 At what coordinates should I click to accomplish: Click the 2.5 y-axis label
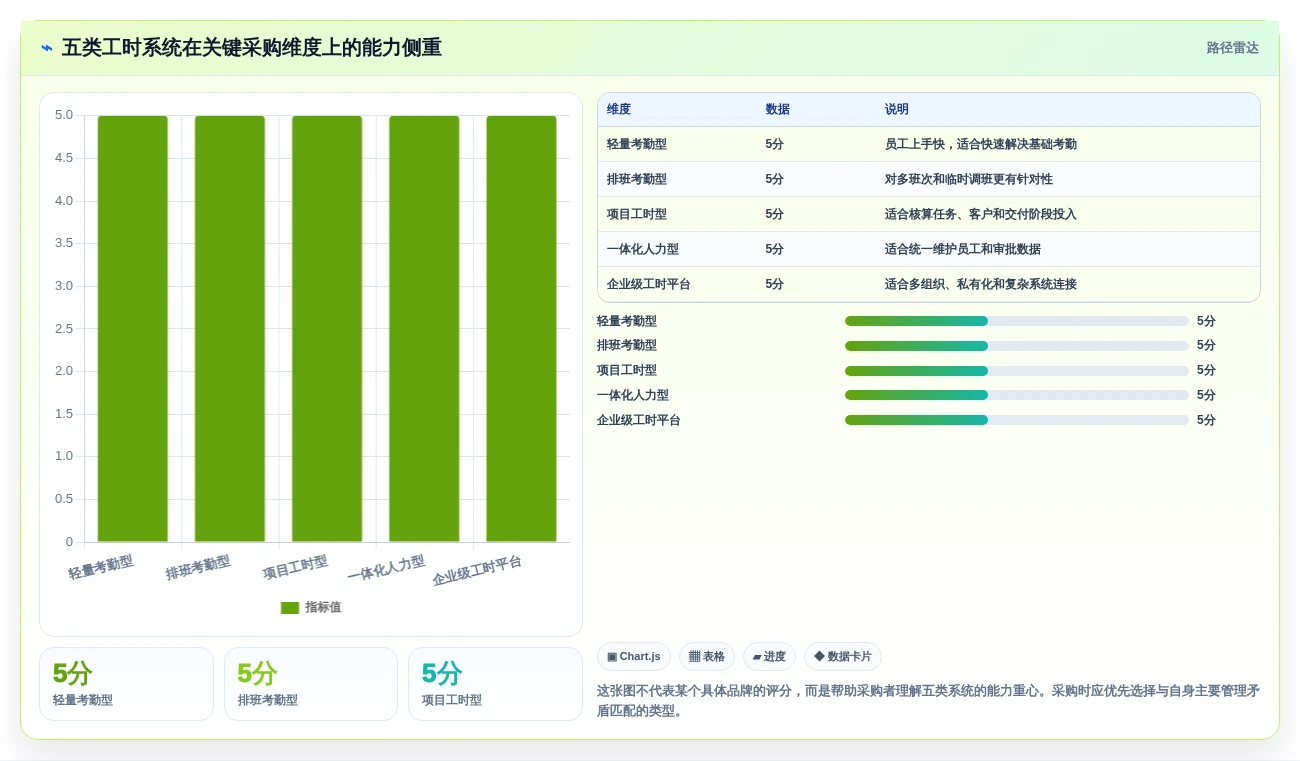pos(64,329)
